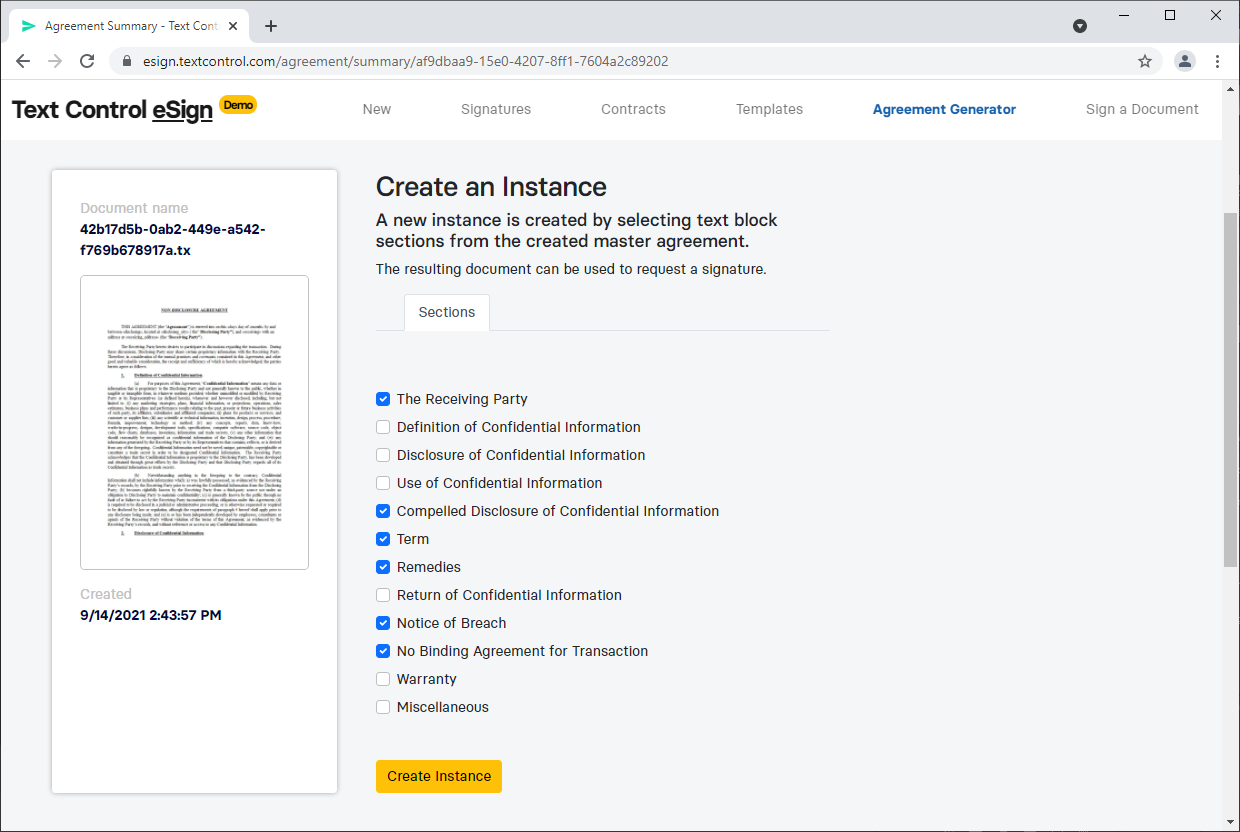This screenshot has height=832, width=1240.
Task: Open a new browser tab
Action: click(271, 26)
